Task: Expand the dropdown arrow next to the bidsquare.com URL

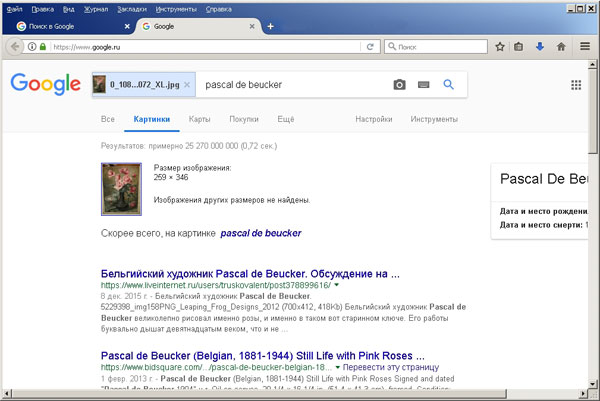Action: click(338, 367)
